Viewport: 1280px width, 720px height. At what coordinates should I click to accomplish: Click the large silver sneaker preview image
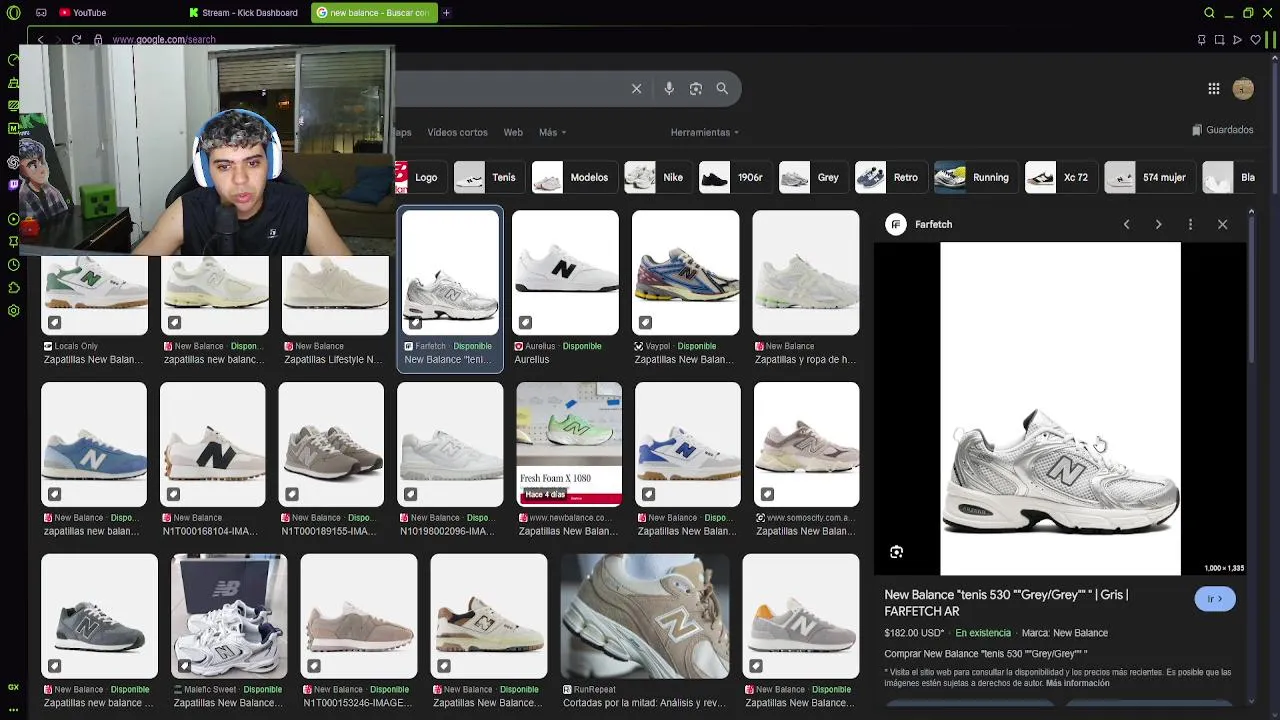pos(1060,409)
